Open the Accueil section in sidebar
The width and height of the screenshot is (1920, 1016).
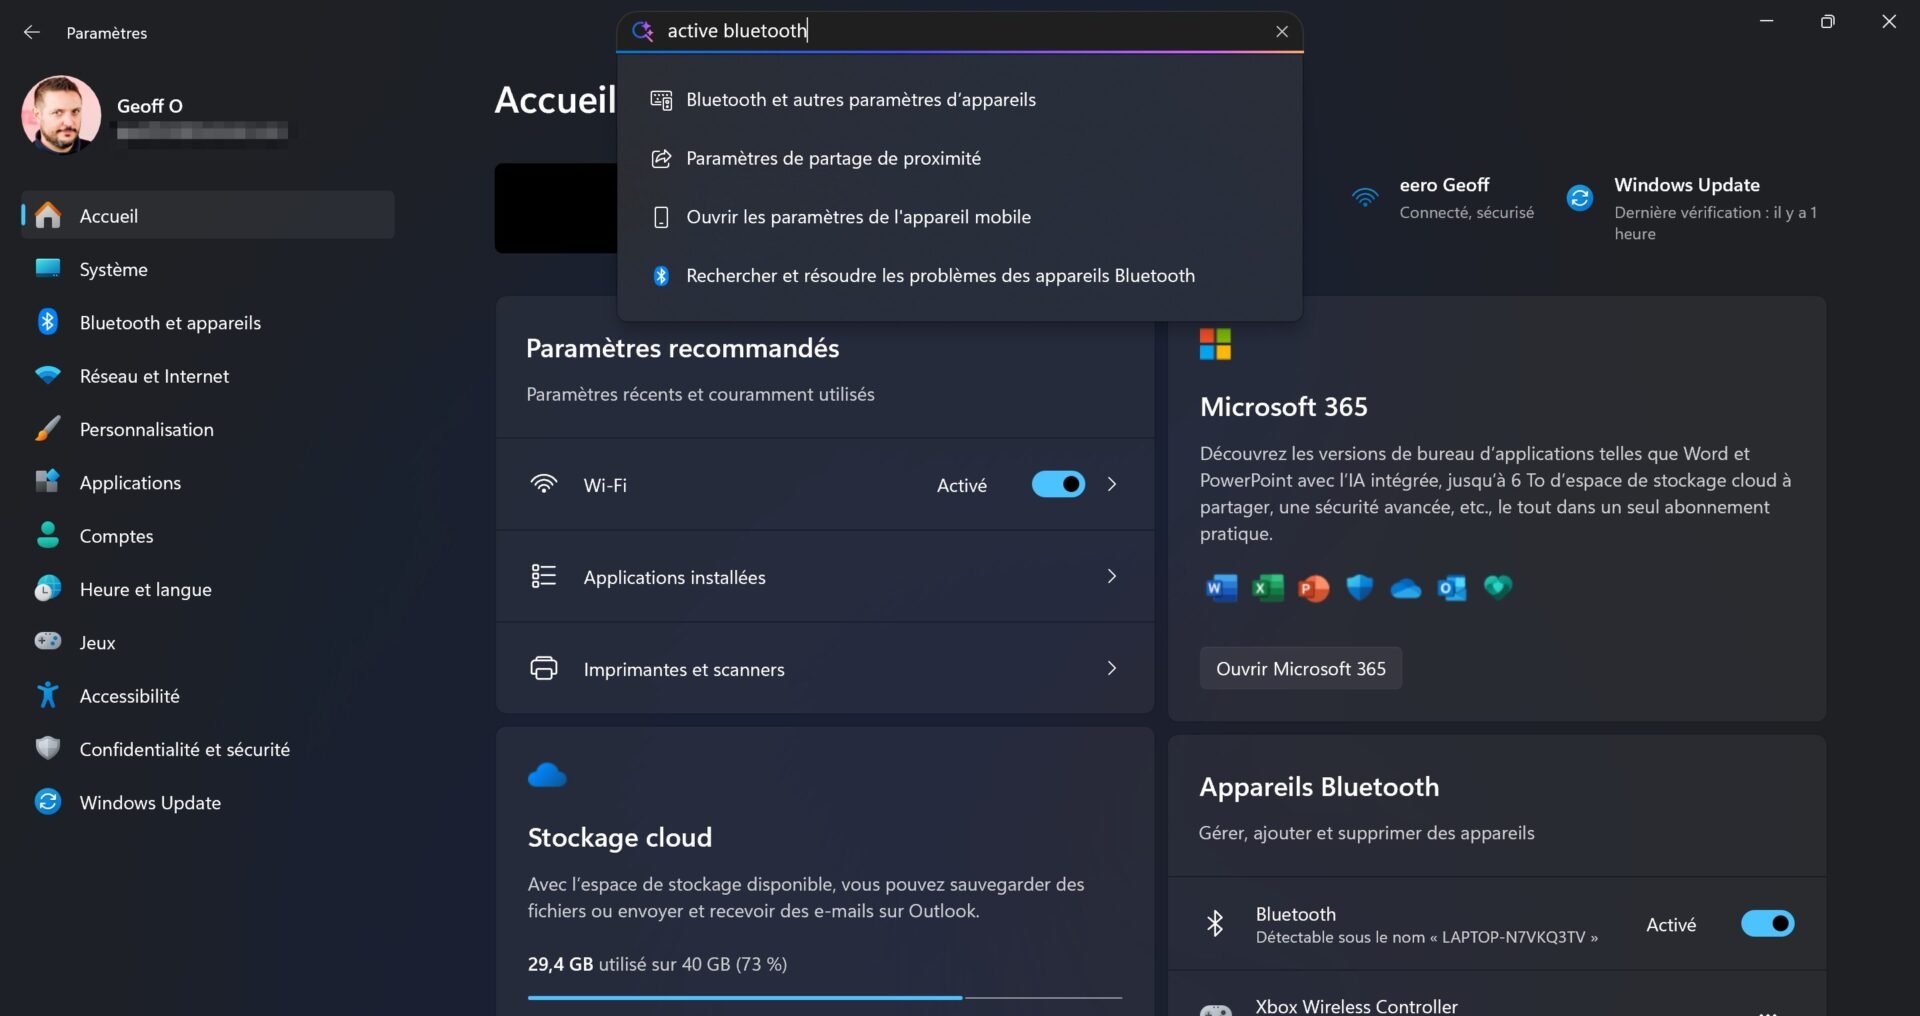pyautogui.click(x=208, y=215)
